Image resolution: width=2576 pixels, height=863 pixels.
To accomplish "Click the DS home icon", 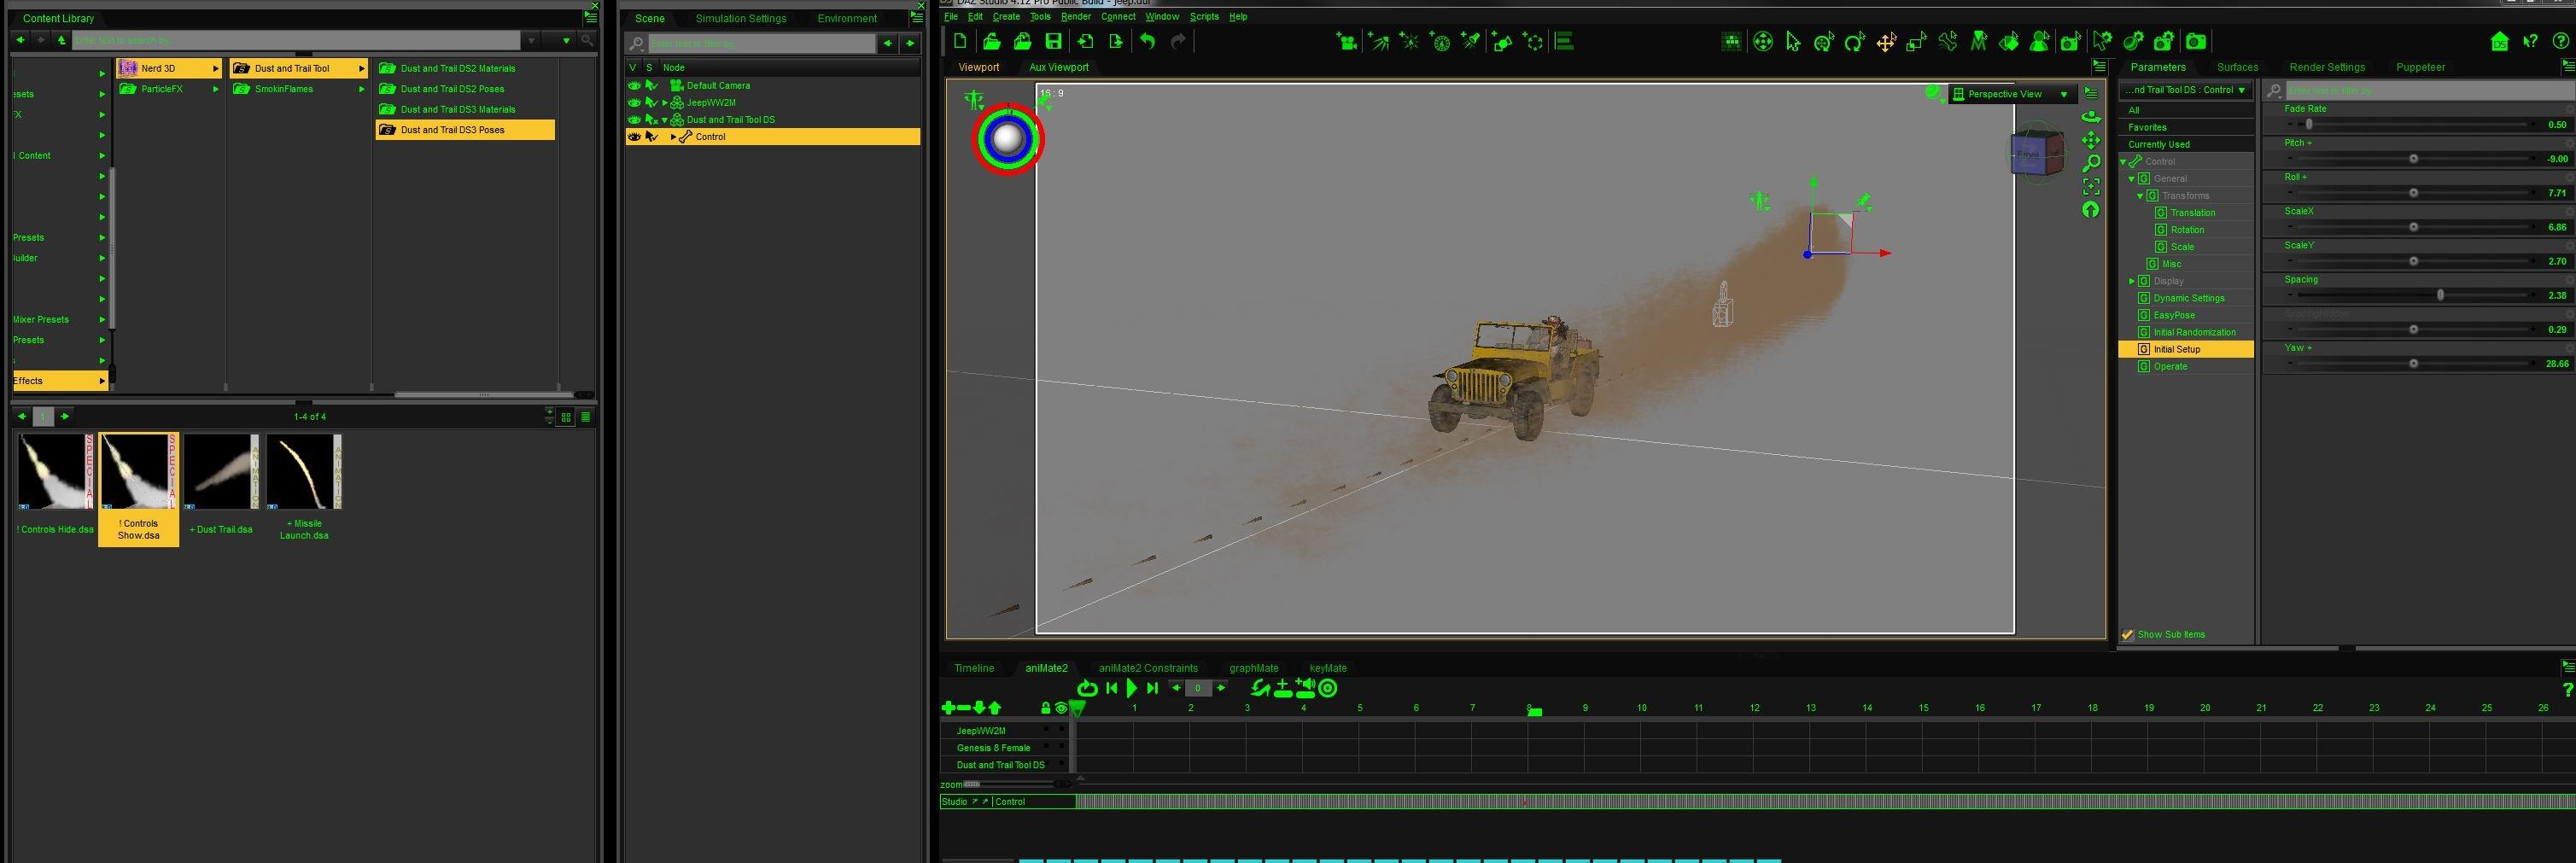I will point(2499,41).
